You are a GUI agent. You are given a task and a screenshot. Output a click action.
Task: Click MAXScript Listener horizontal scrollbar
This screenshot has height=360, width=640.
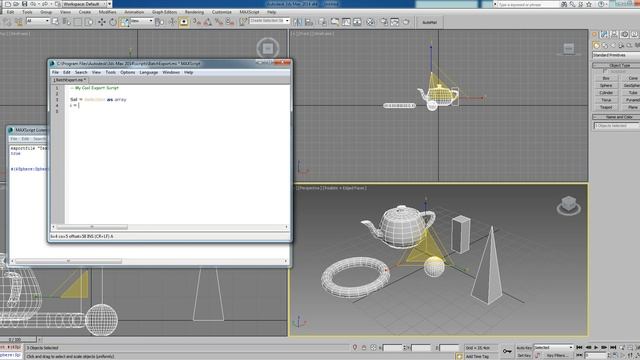point(68,261)
